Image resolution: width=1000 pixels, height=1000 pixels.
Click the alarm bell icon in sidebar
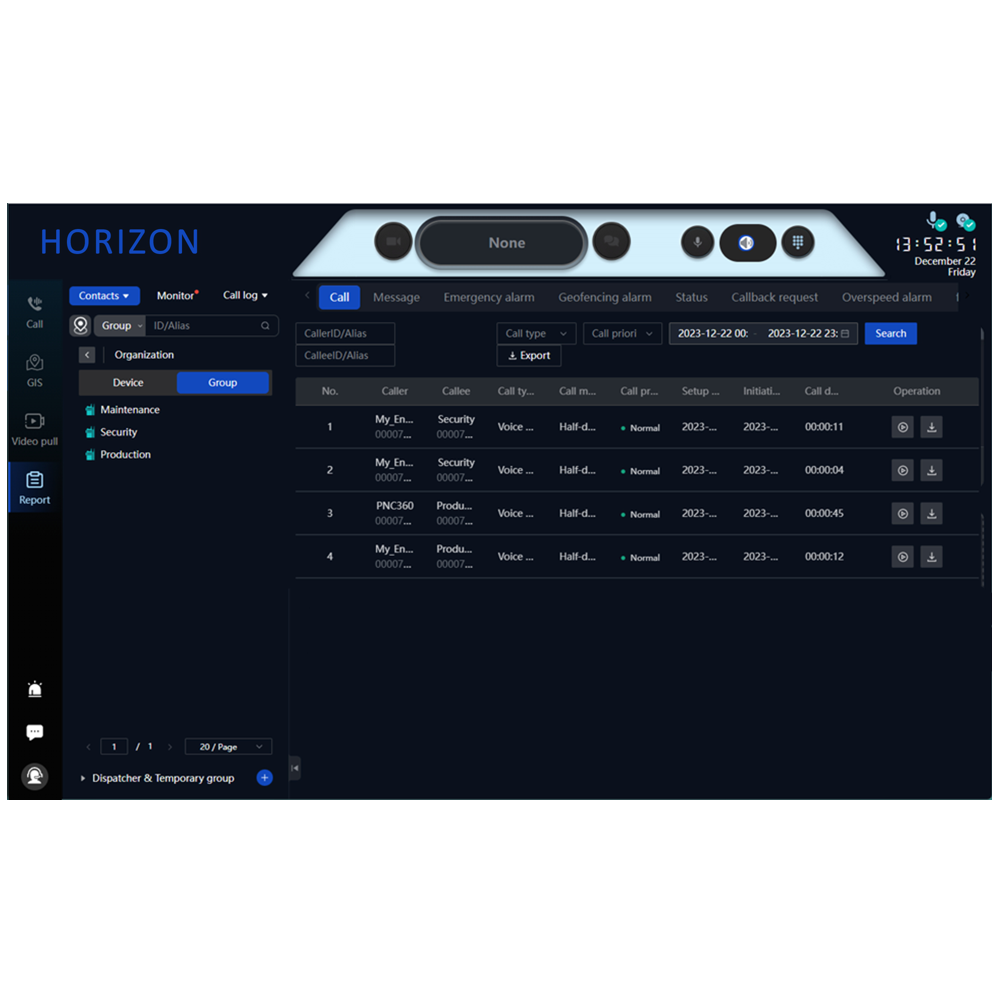pyautogui.click(x=35, y=689)
